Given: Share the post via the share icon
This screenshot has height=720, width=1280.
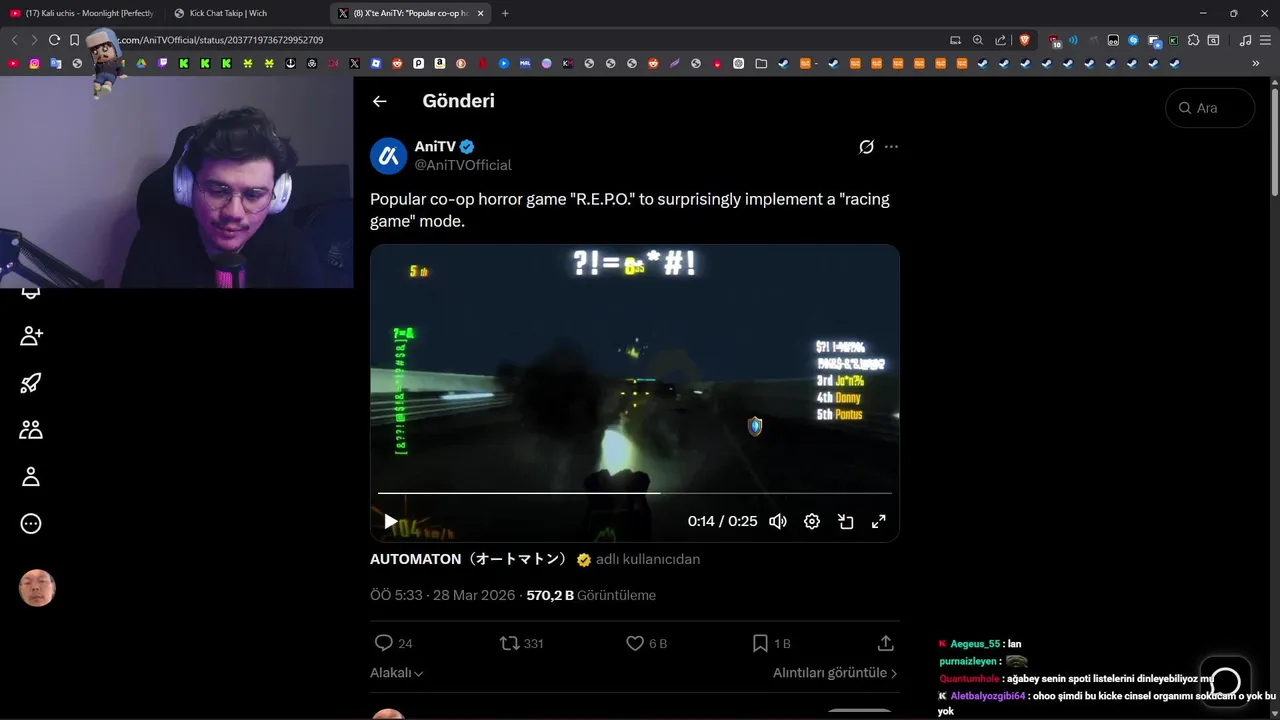Looking at the screenshot, I should click(885, 643).
